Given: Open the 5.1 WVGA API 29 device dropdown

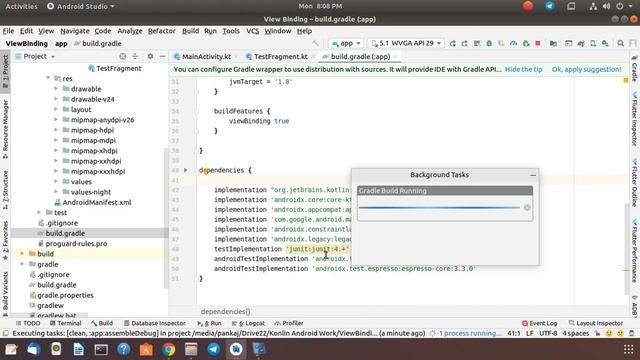Looking at the screenshot, I should pyautogui.click(x=406, y=43).
